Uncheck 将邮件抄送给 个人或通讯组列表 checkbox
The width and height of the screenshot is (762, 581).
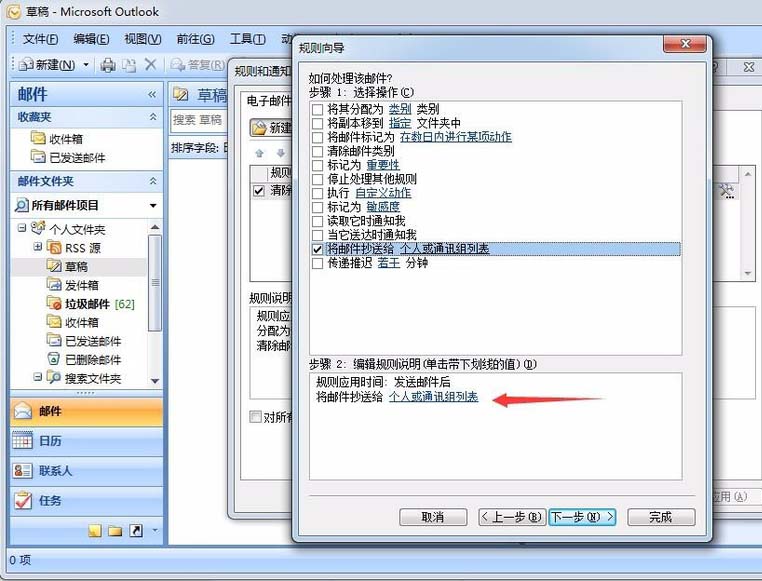[x=317, y=249]
